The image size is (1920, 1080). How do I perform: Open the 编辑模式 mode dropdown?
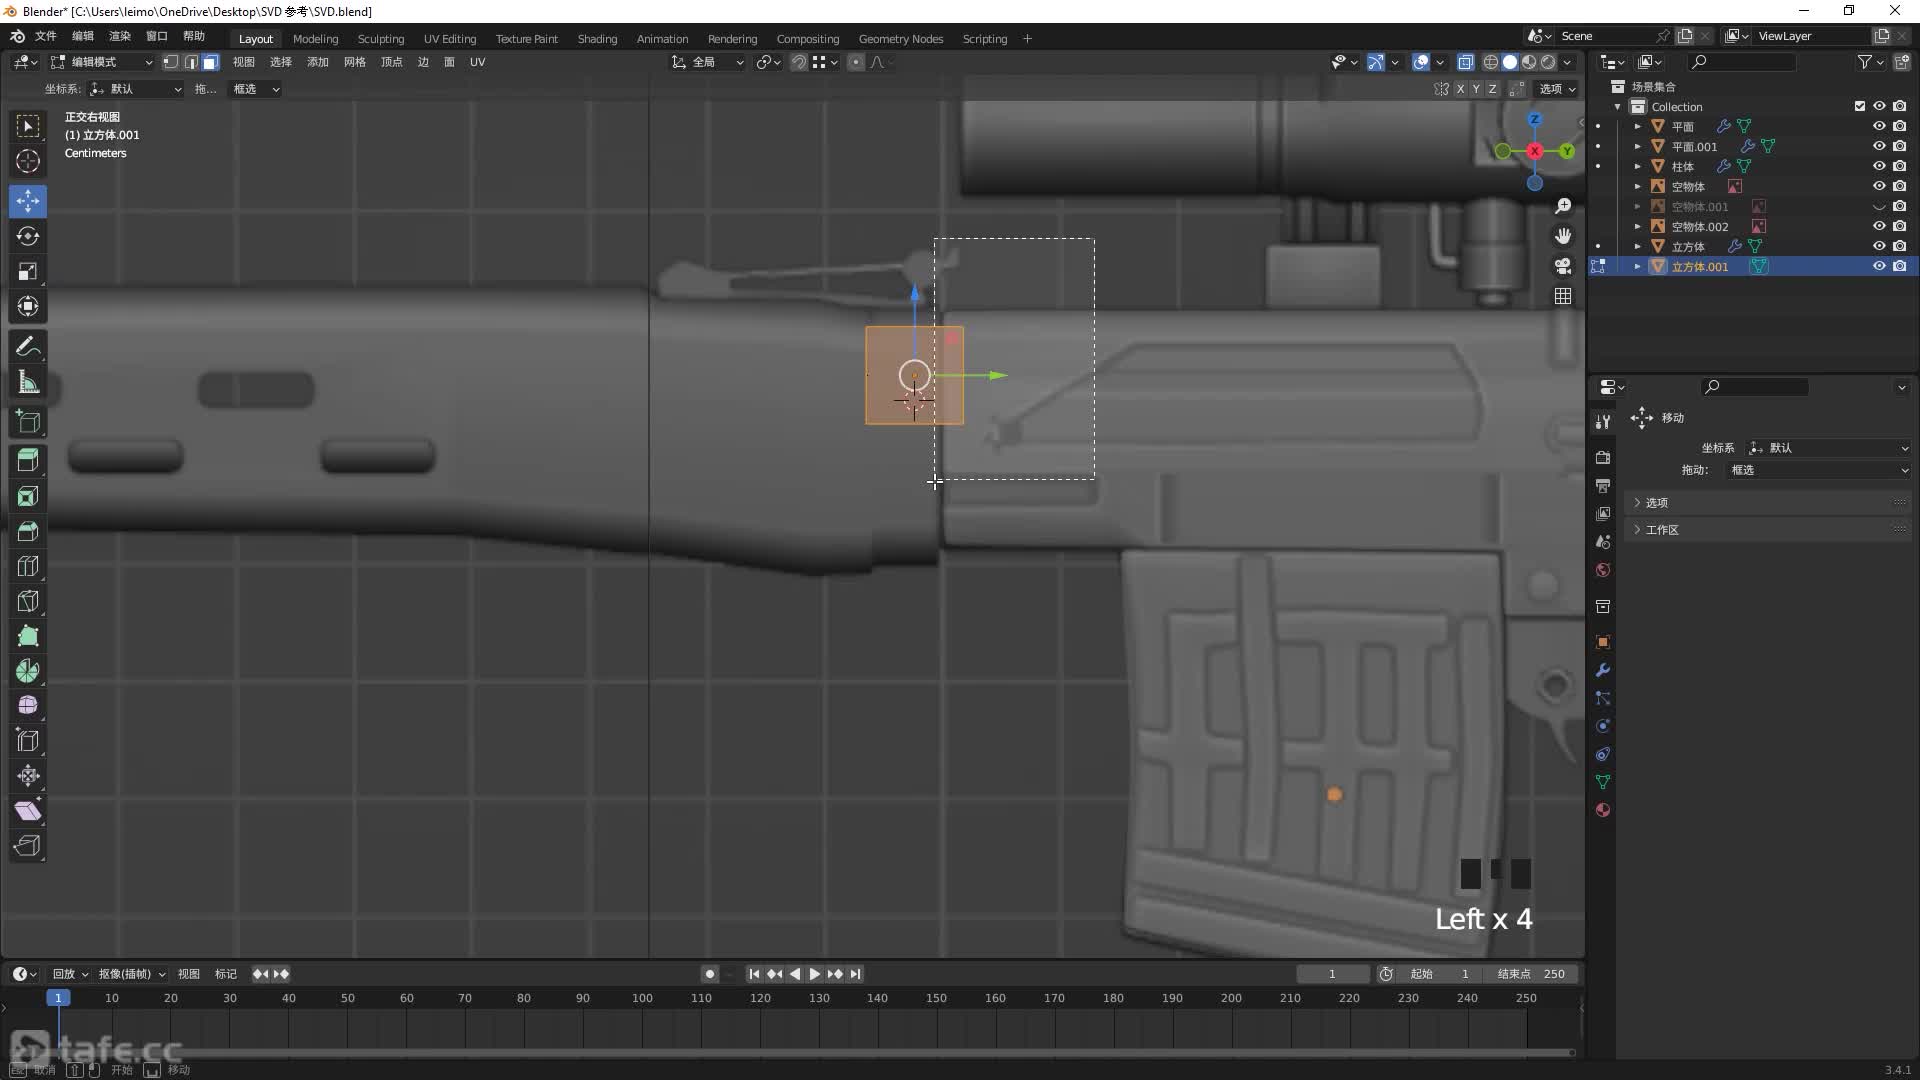[x=102, y=62]
